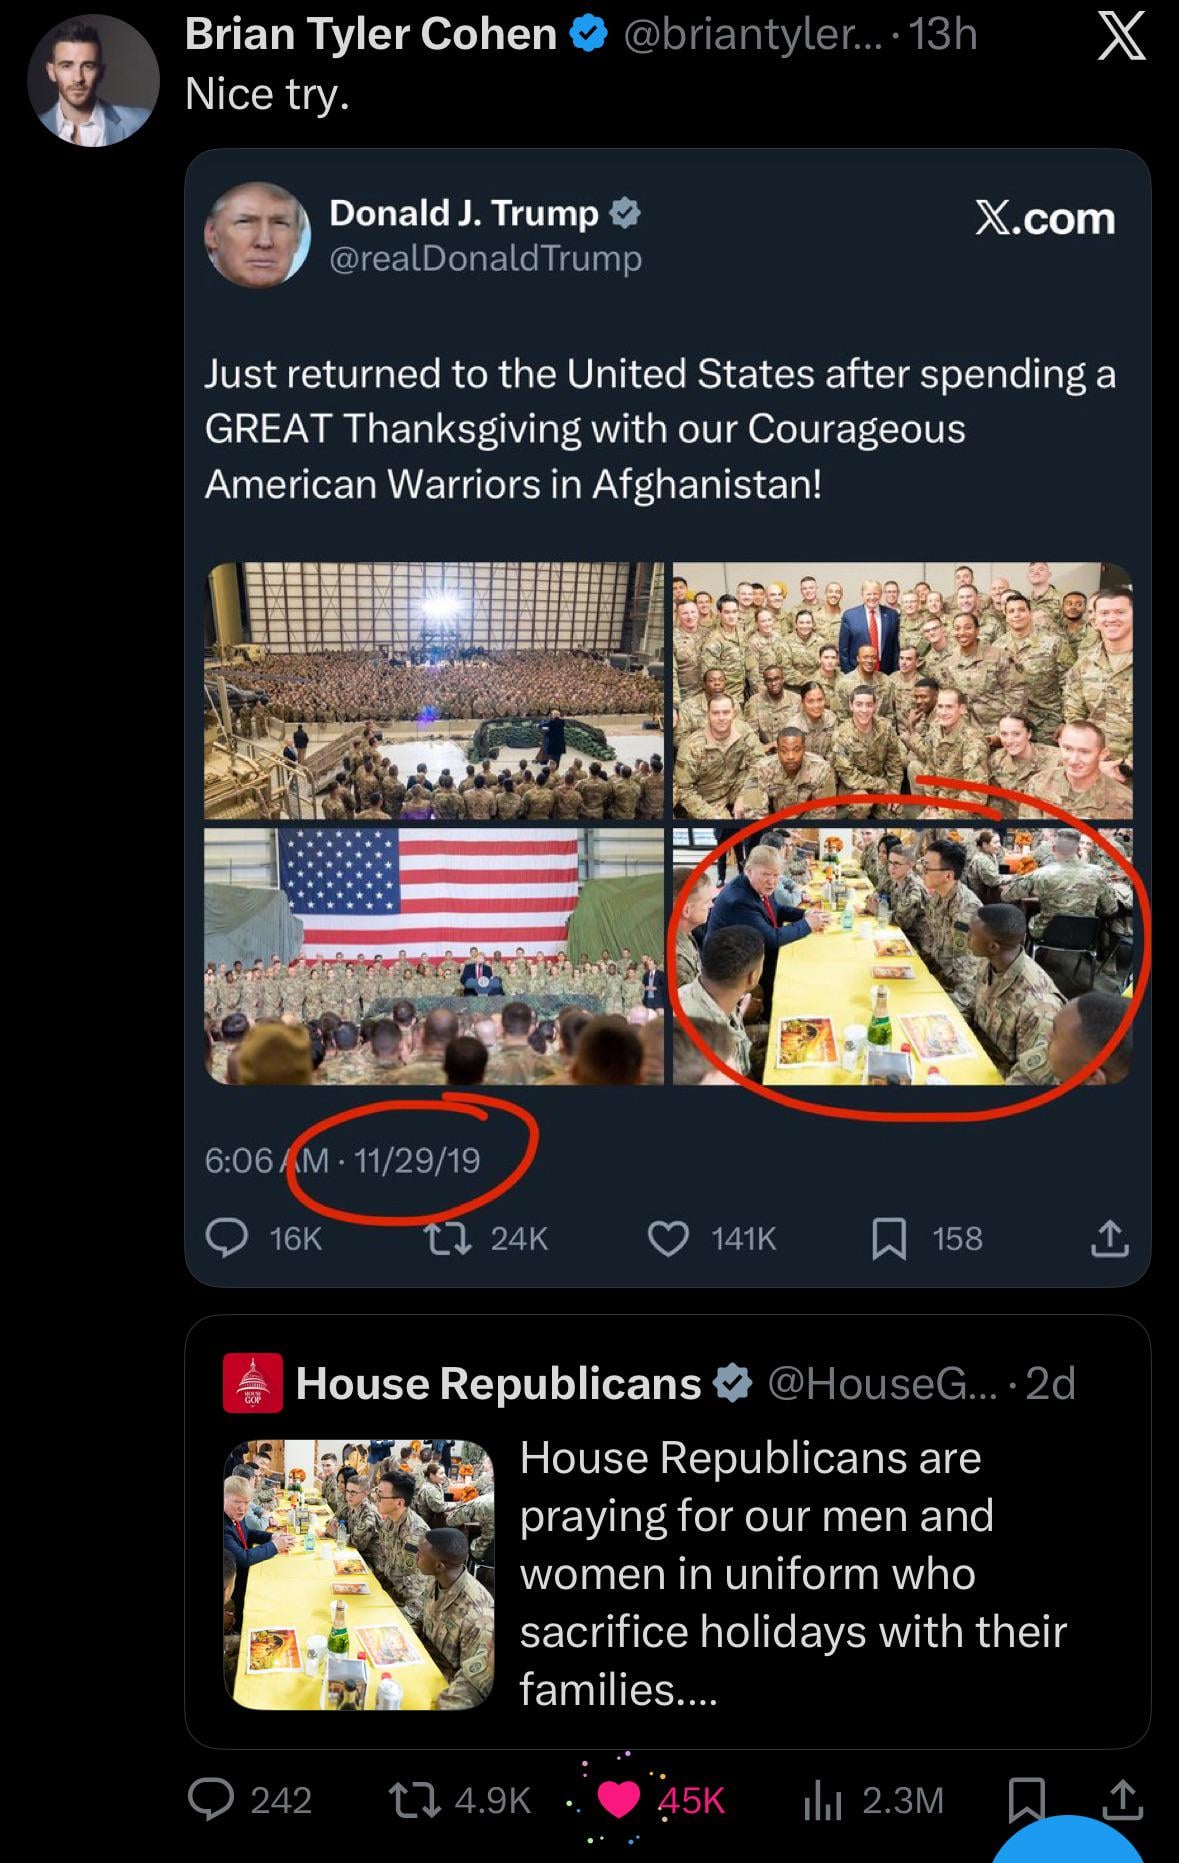
Task: Open the House Republicans post thumbnail image
Action: click(x=358, y=1574)
